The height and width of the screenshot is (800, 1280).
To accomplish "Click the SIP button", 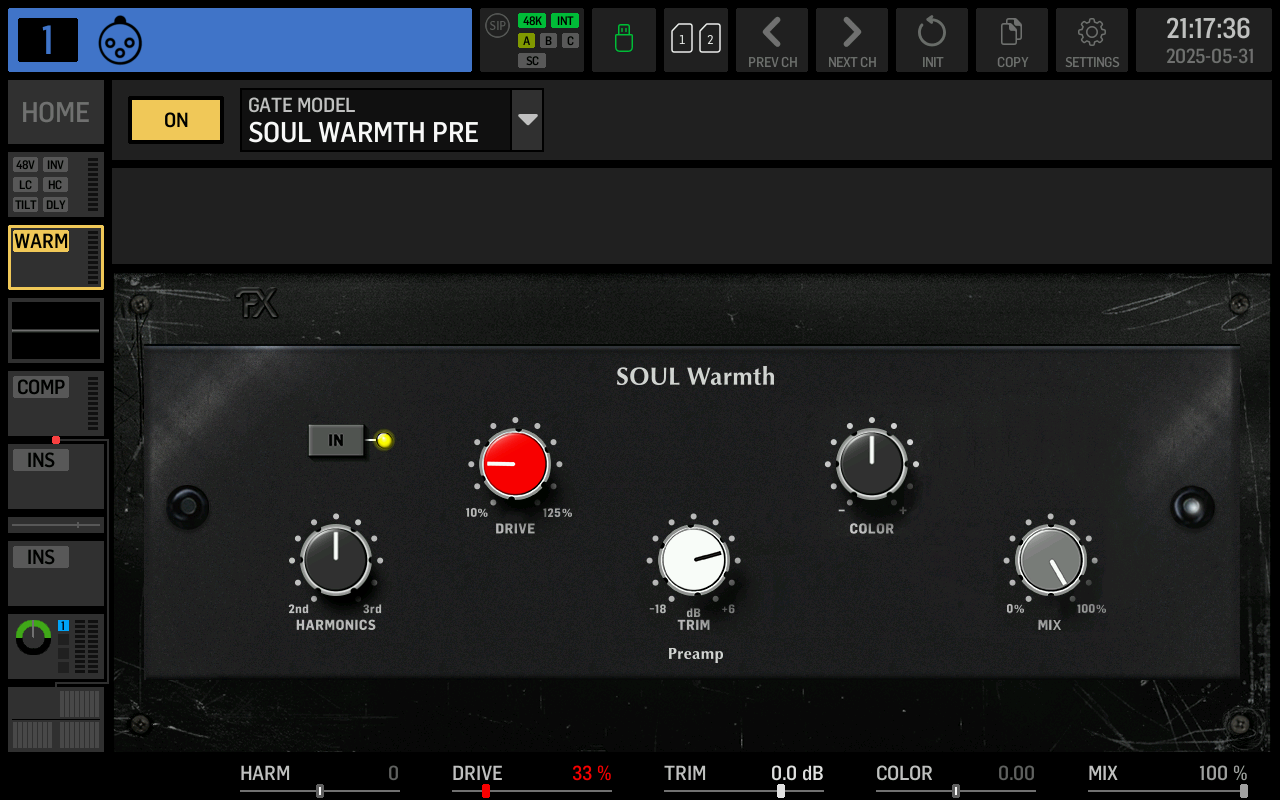I will click(x=497, y=26).
